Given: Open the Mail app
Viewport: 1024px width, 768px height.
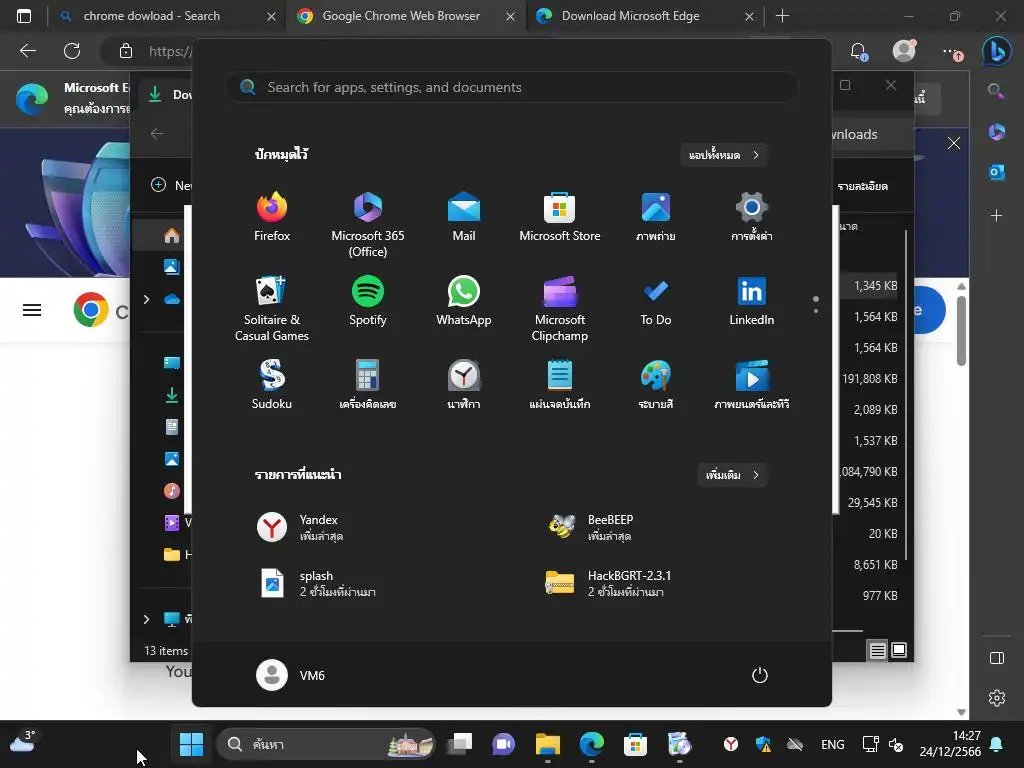Looking at the screenshot, I should 464,217.
